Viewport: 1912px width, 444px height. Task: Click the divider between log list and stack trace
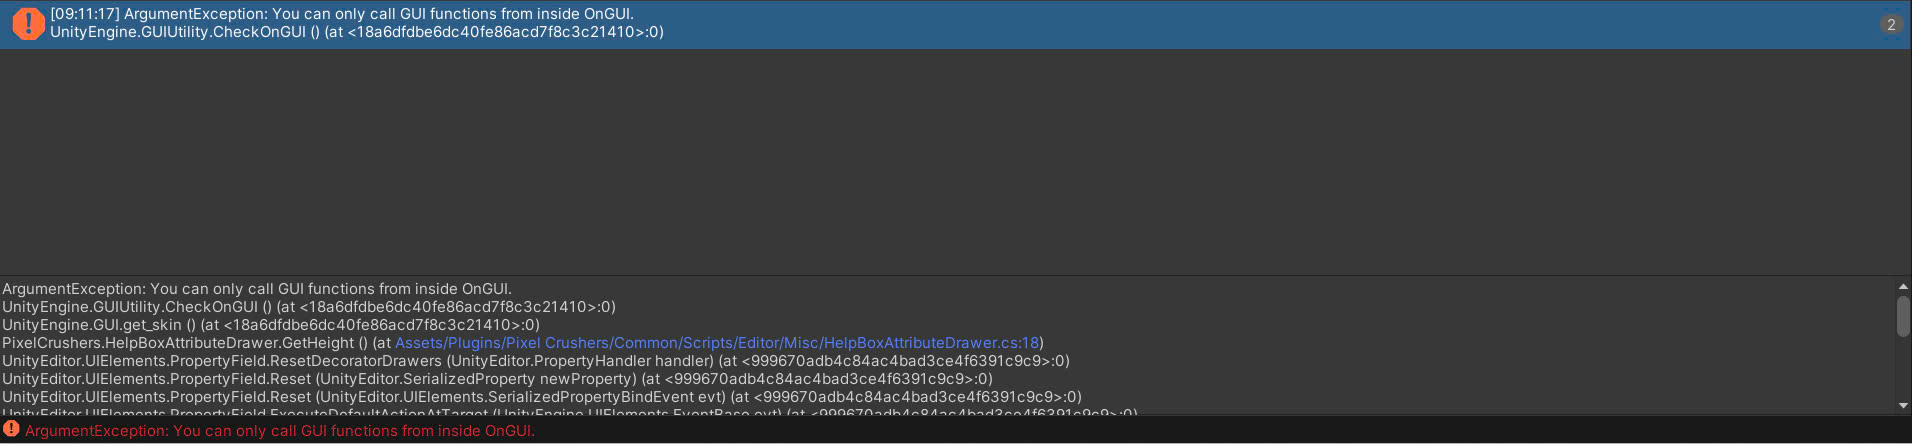955,276
